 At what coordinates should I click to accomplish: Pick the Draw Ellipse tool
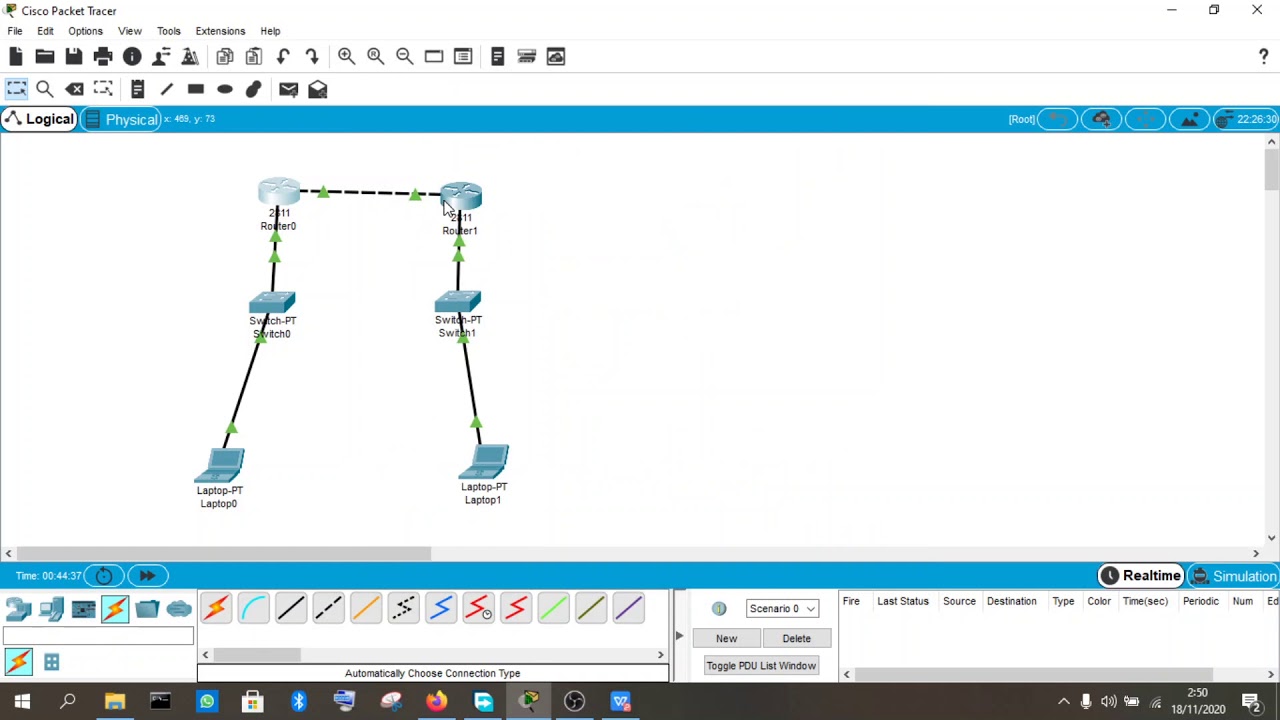[x=225, y=90]
